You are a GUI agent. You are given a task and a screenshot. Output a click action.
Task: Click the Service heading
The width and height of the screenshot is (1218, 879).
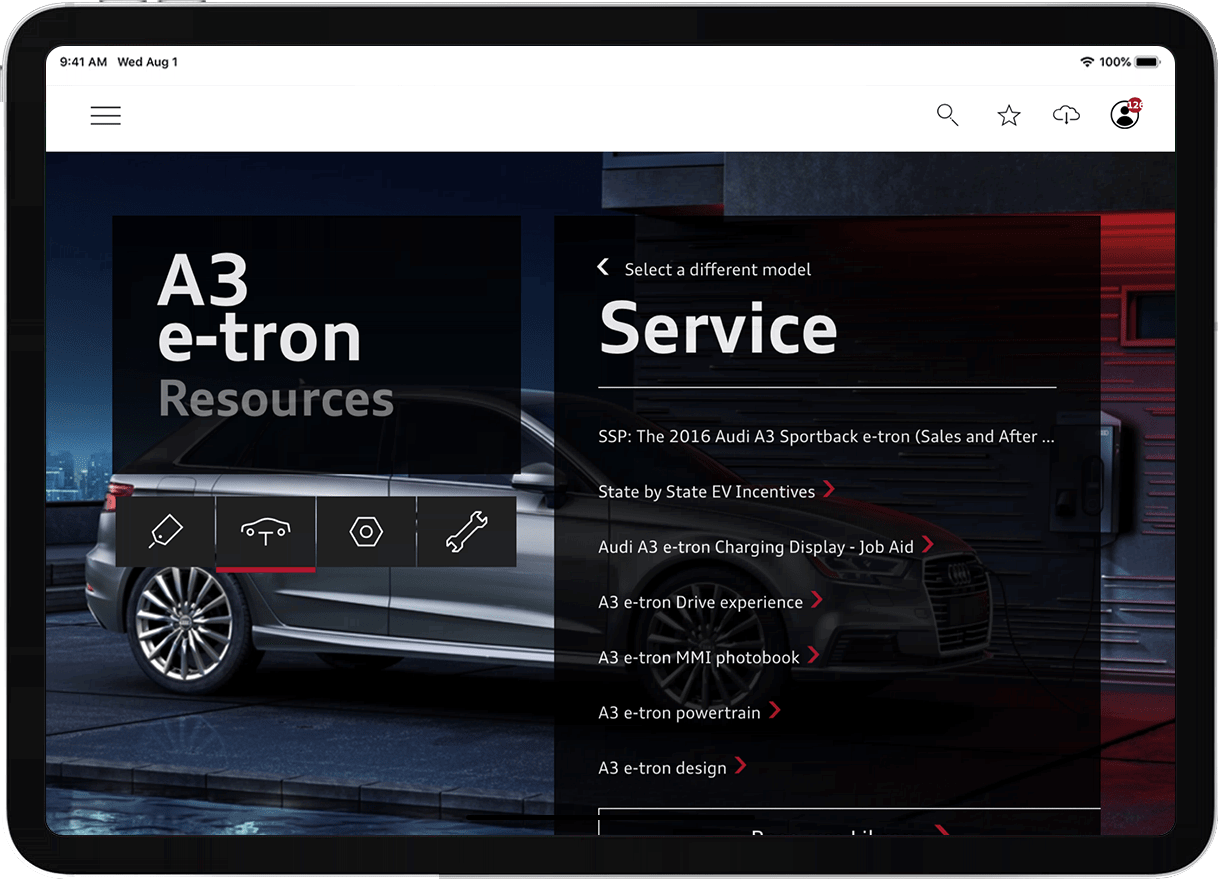(718, 329)
